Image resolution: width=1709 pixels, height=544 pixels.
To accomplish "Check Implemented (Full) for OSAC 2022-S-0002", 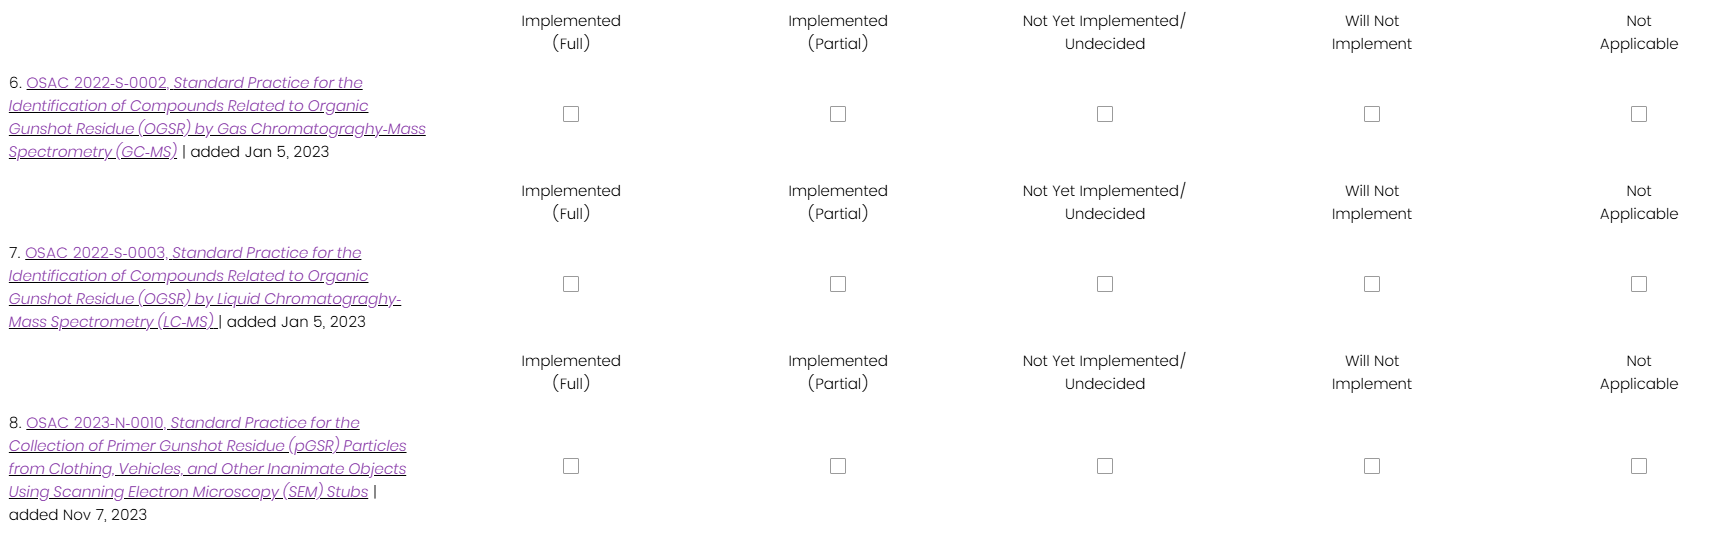I will point(571,114).
